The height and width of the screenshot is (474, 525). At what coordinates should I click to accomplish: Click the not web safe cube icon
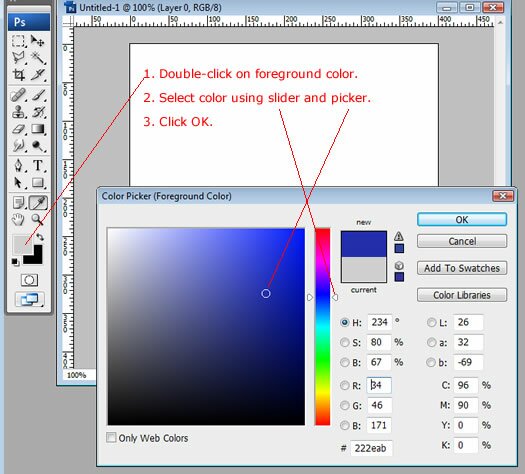point(399,266)
